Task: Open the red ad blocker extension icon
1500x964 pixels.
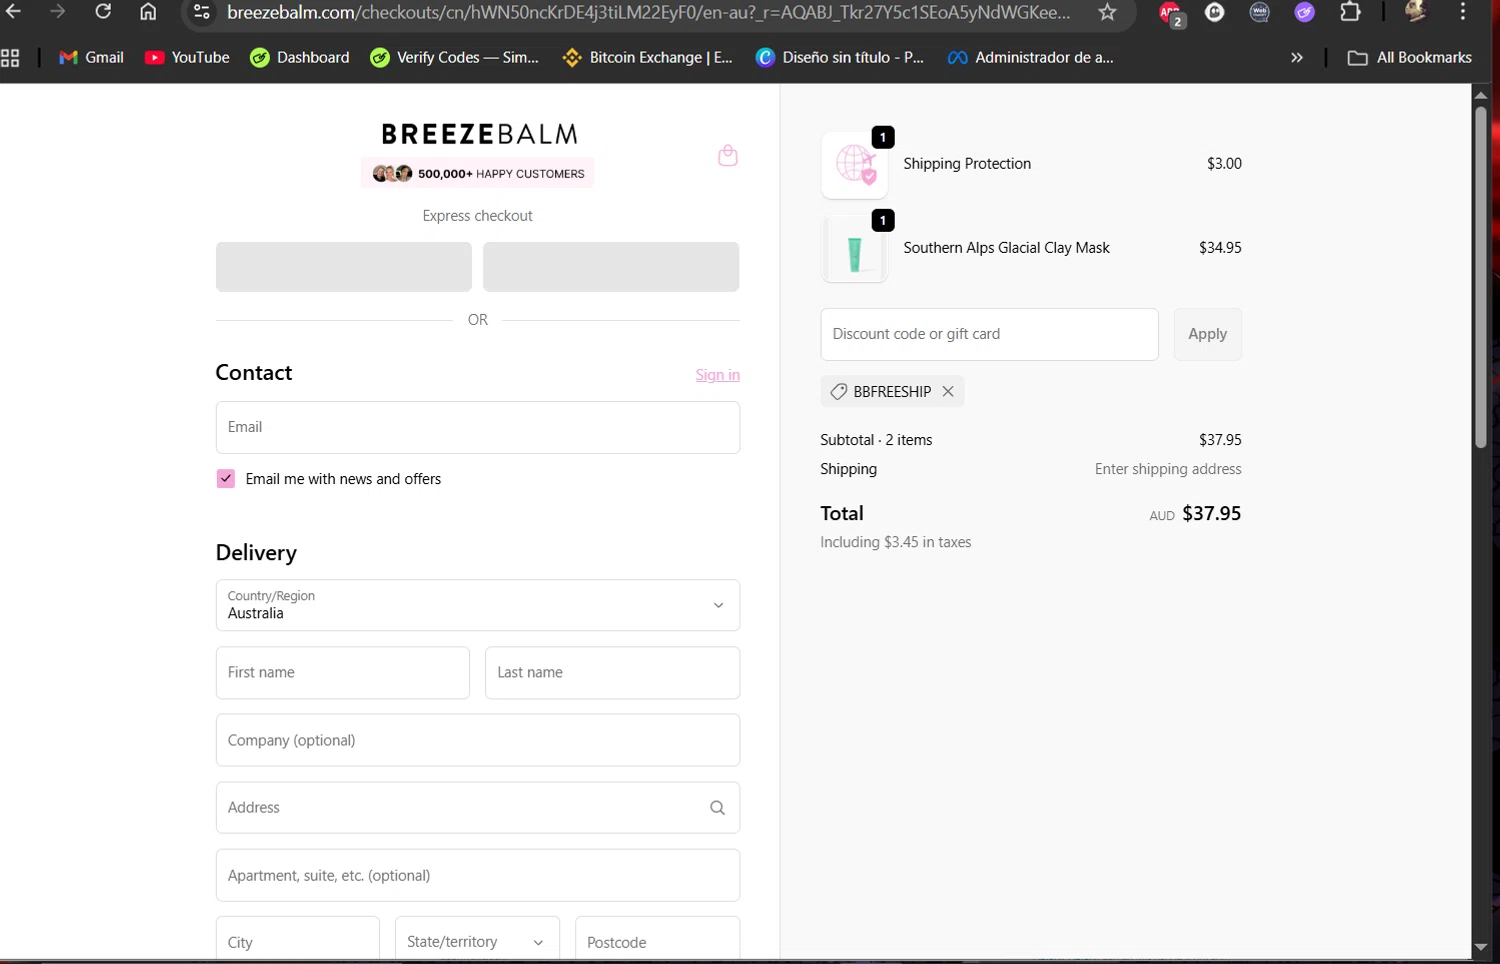Action: (x=1170, y=13)
